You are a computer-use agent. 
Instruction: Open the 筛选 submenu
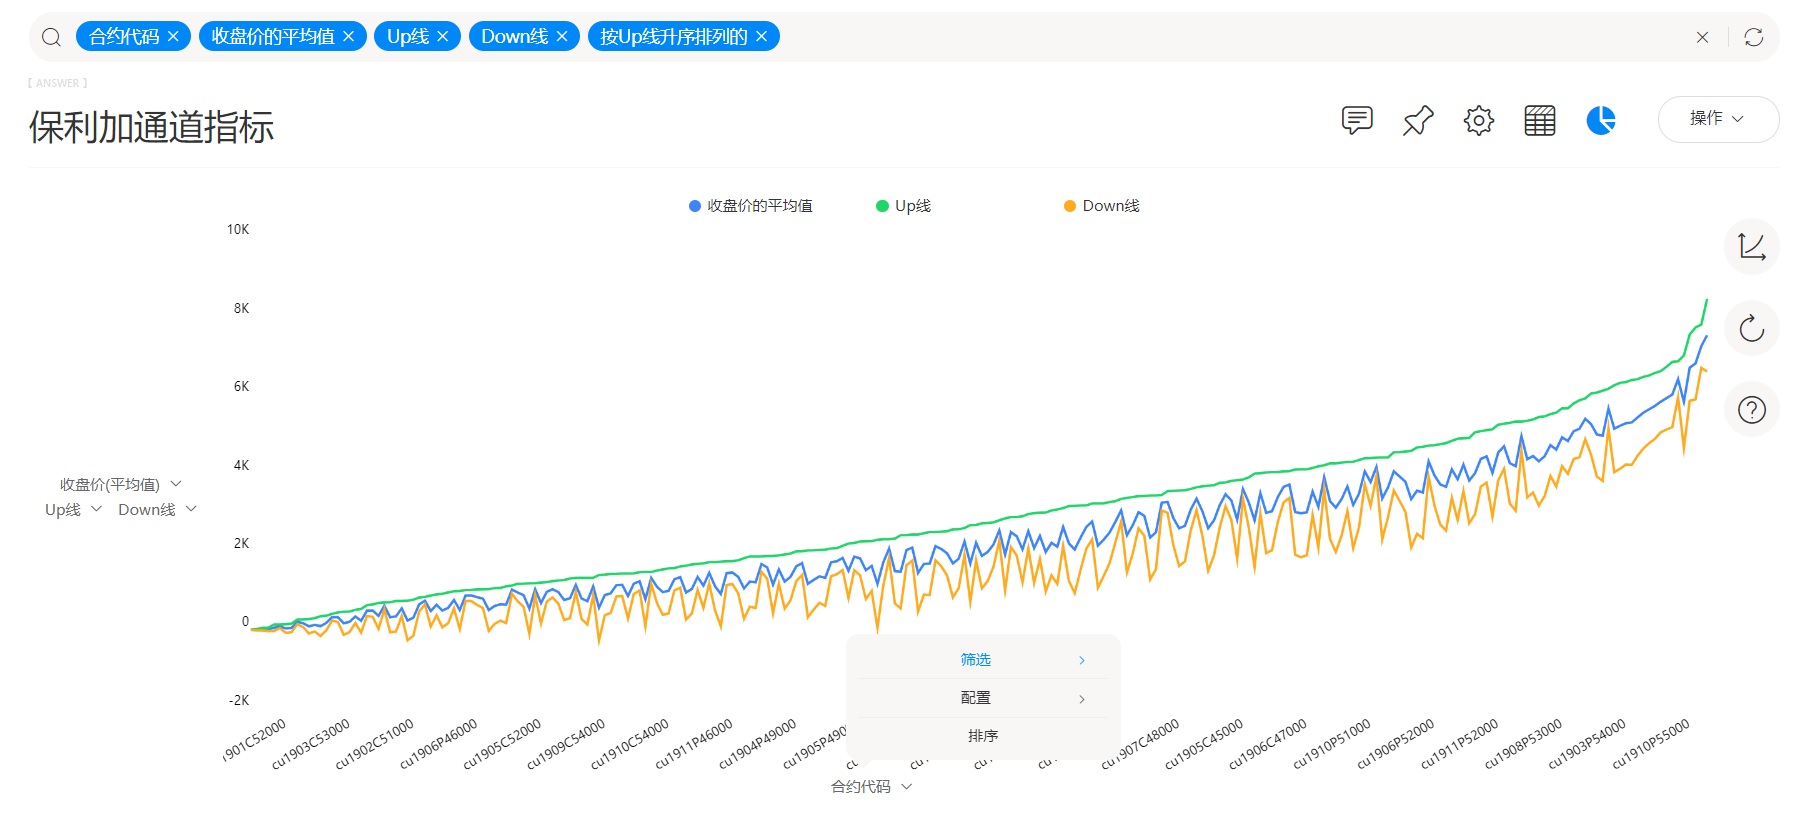coord(983,660)
